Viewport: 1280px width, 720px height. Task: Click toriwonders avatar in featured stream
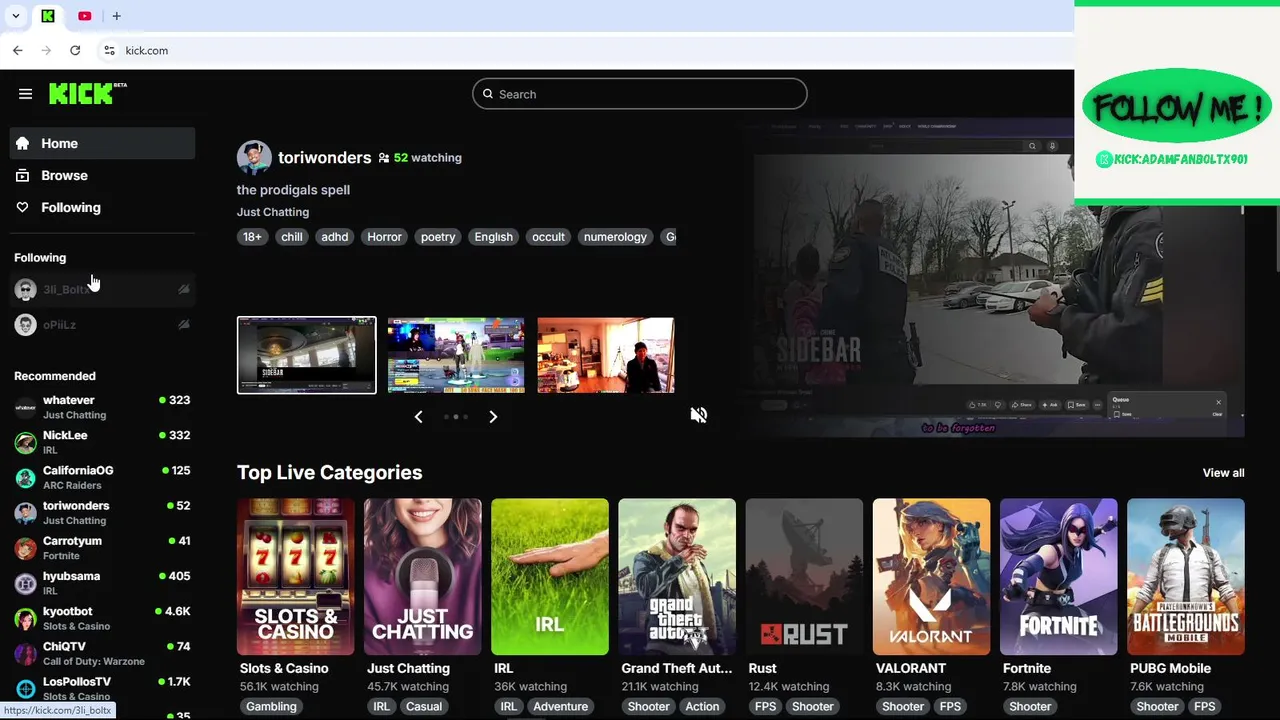254,158
